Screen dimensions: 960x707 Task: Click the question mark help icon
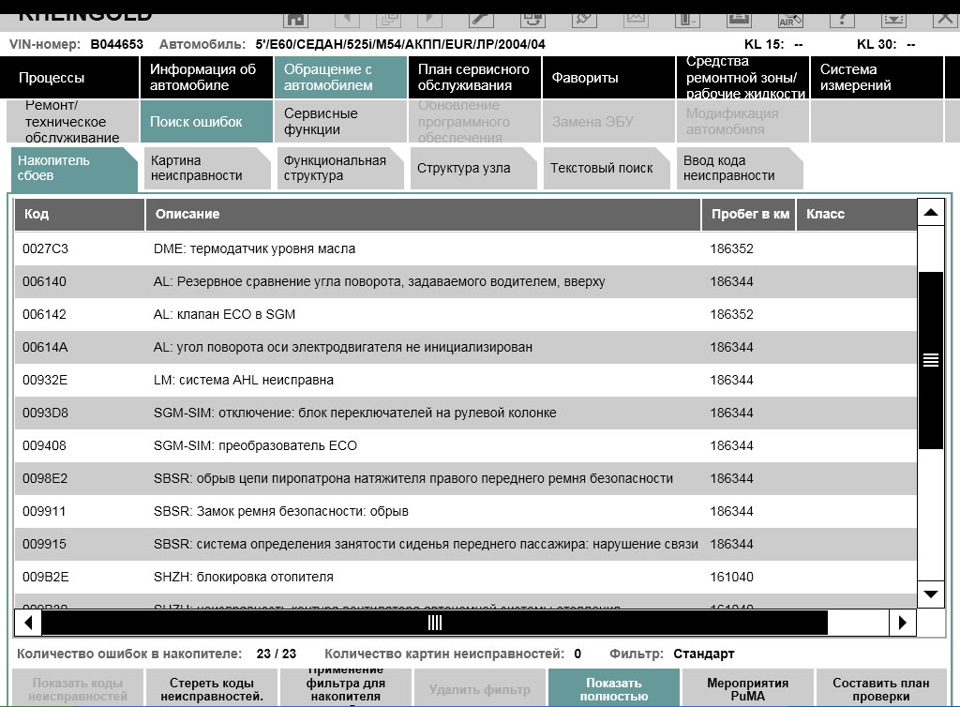pos(842,18)
